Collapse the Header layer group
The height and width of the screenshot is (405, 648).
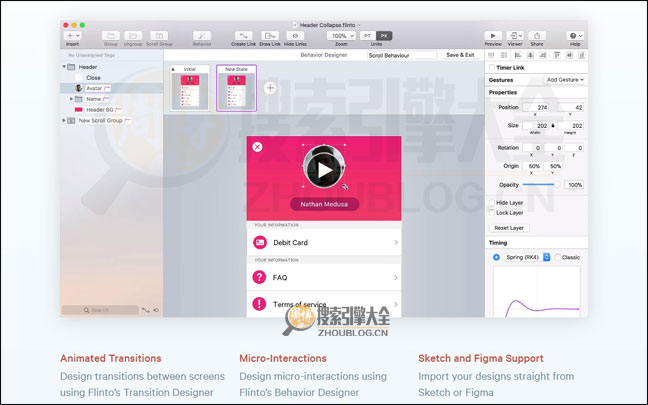pyautogui.click(x=64, y=67)
